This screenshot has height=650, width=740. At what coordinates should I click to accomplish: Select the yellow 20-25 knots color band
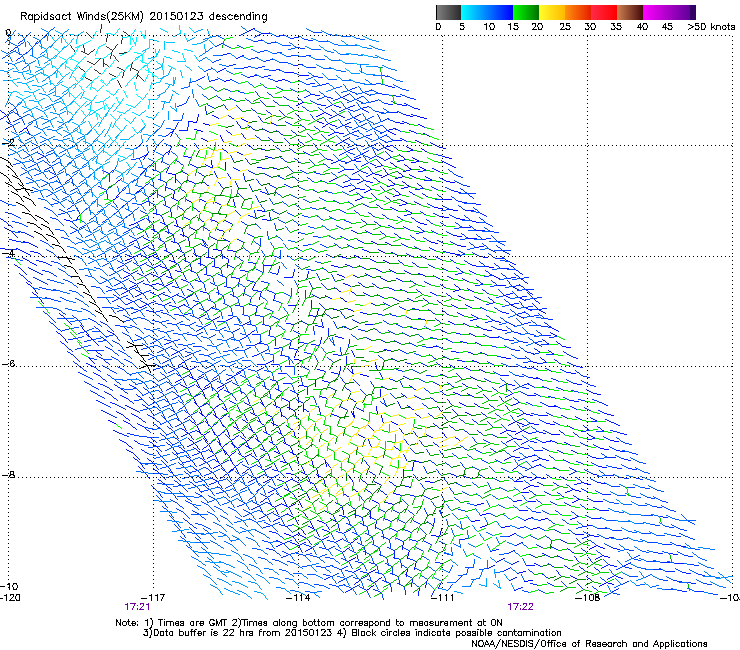[x=552, y=12]
